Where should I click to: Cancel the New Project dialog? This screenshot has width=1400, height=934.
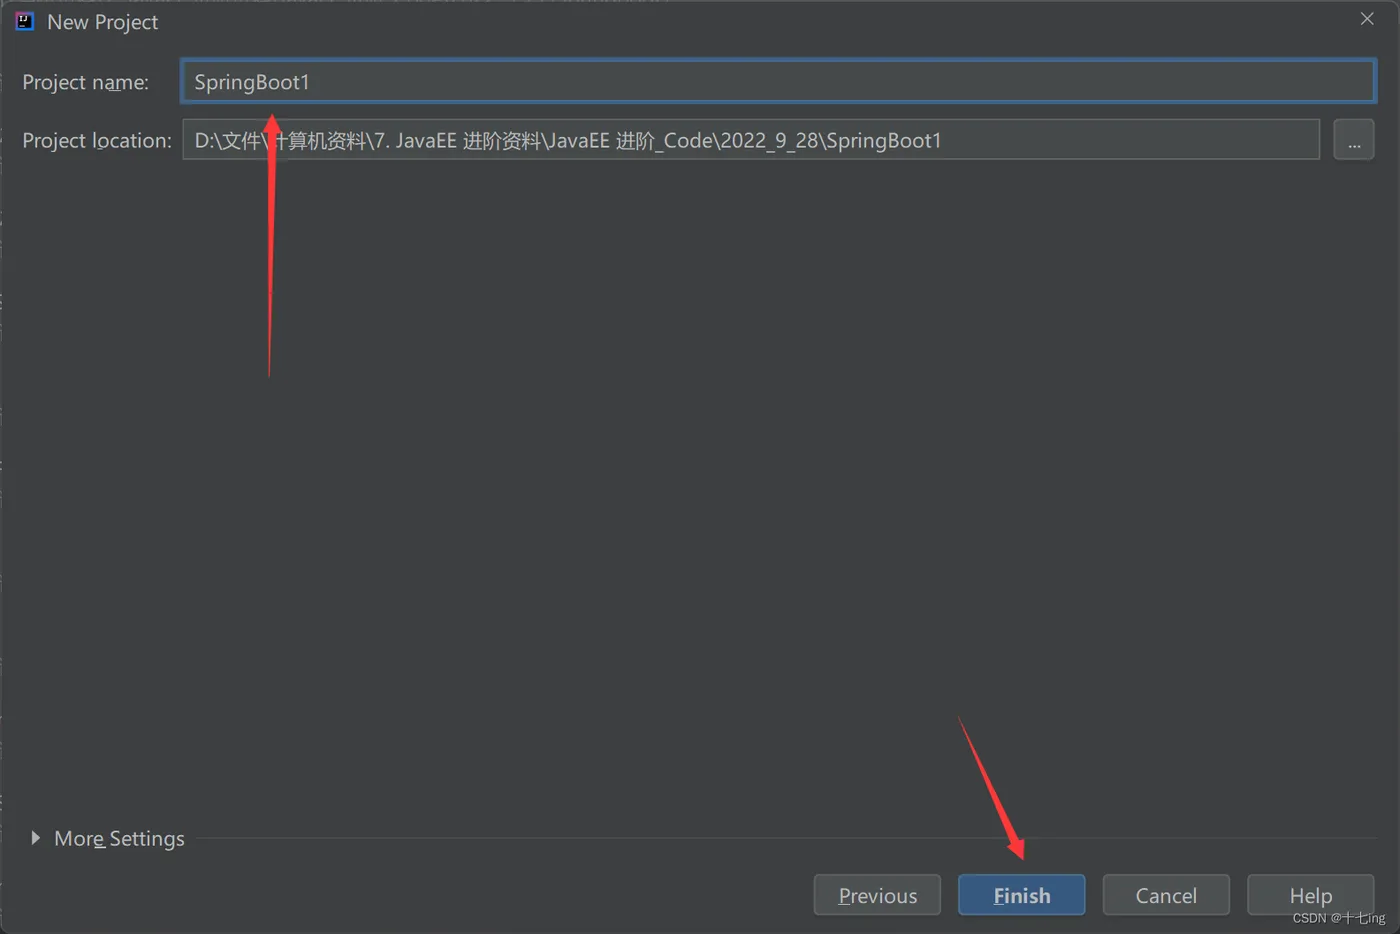coord(1166,895)
